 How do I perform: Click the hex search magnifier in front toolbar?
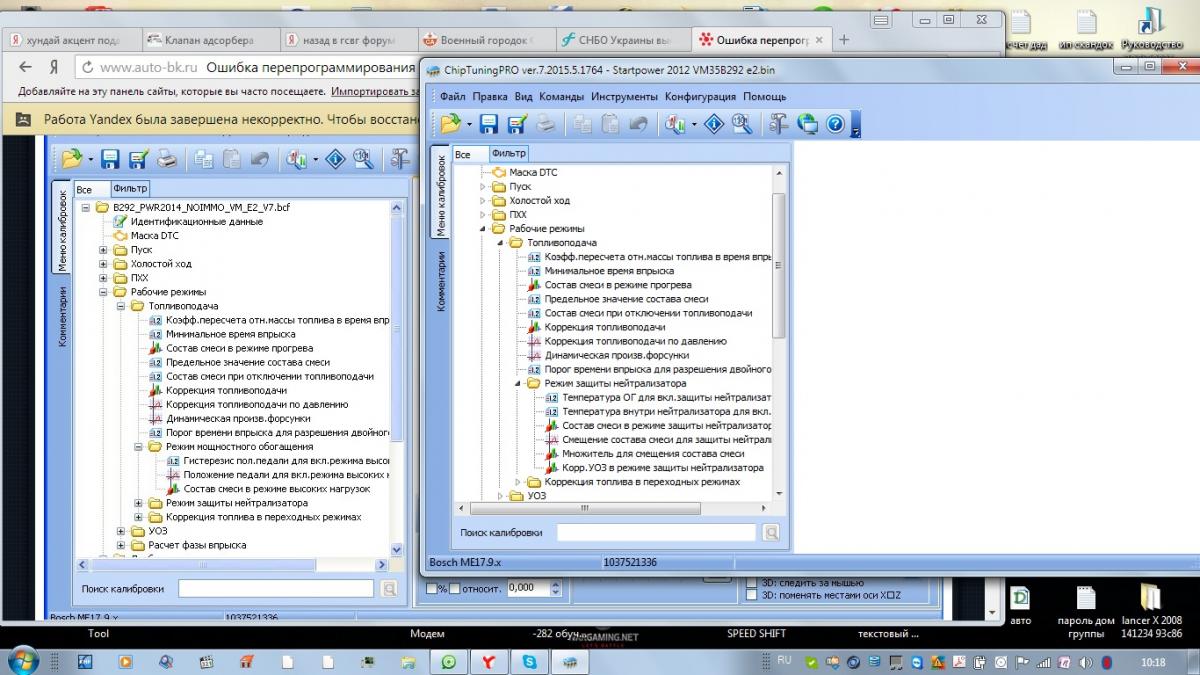[741, 124]
